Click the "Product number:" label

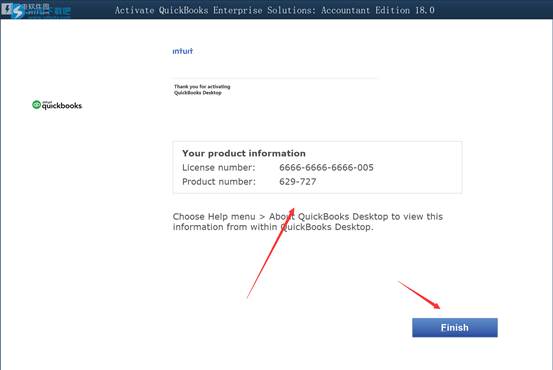219,182
